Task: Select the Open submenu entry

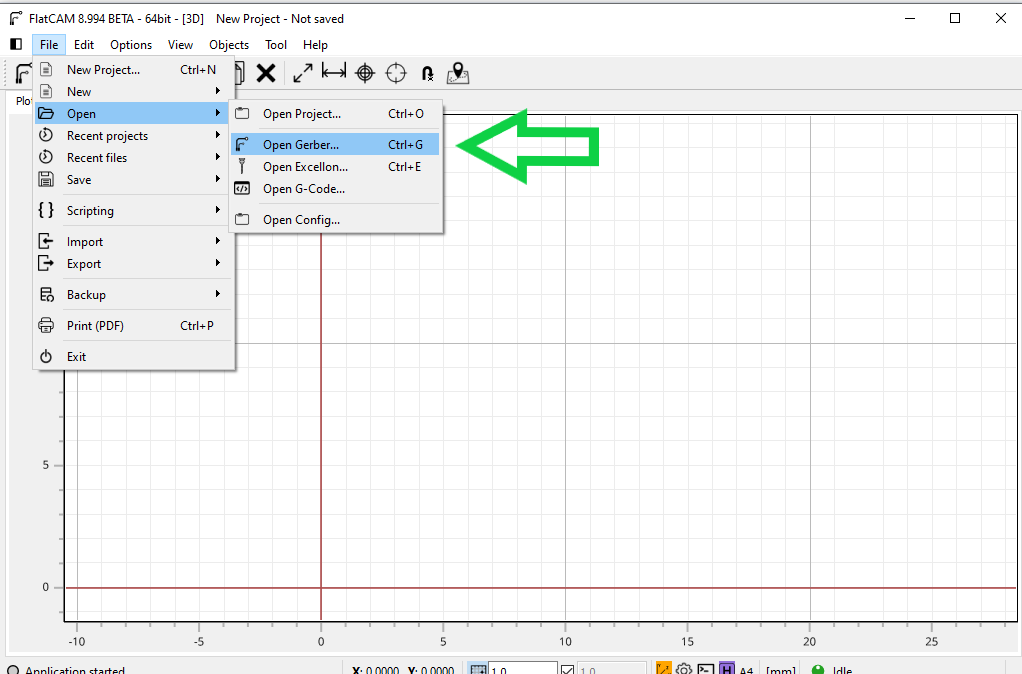Action: [134, 113]
